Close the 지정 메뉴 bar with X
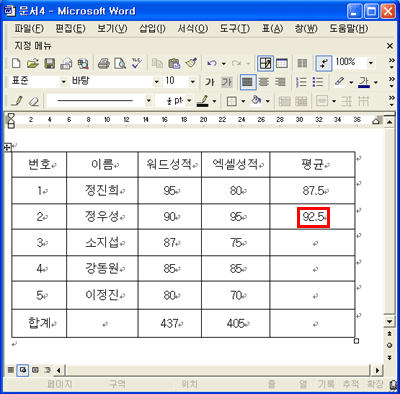Screen dimensions: 400x394 click(390, 46)
